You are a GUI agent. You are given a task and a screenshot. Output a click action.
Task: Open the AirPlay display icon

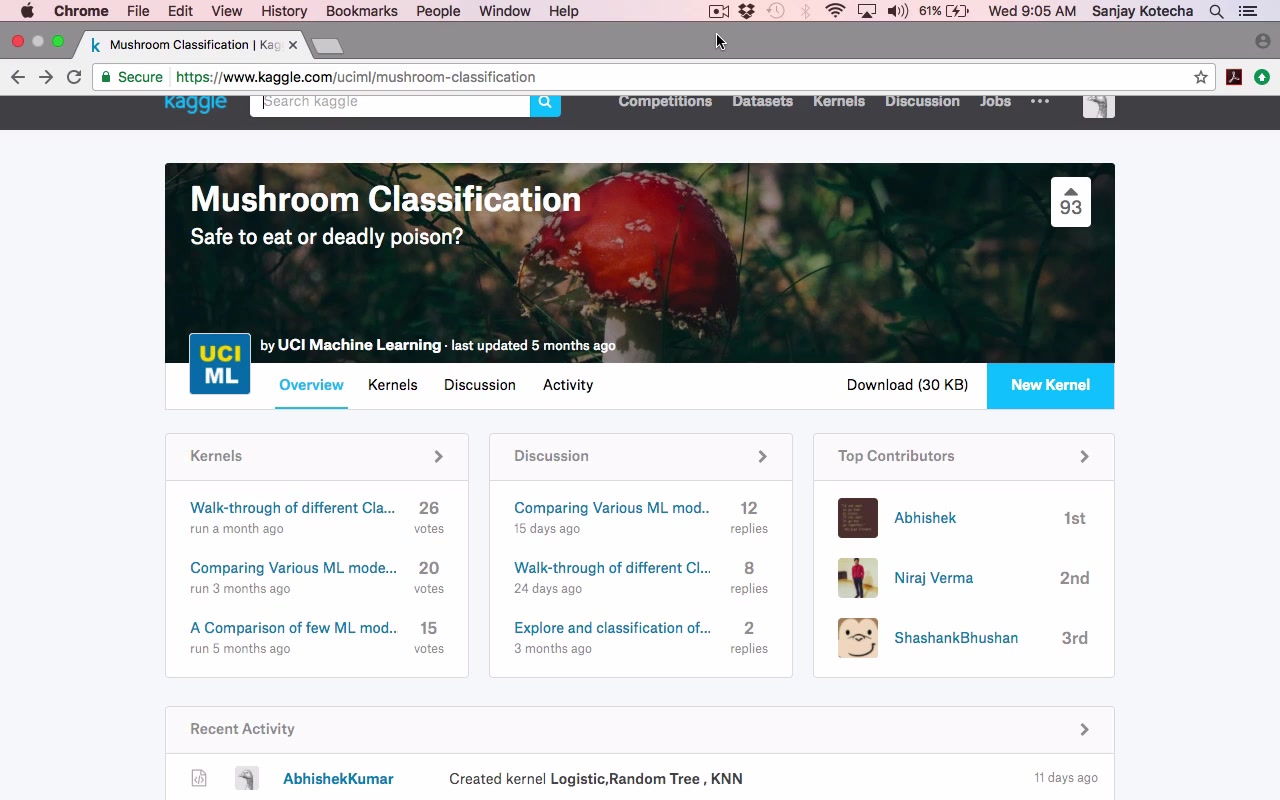[867, 11]
